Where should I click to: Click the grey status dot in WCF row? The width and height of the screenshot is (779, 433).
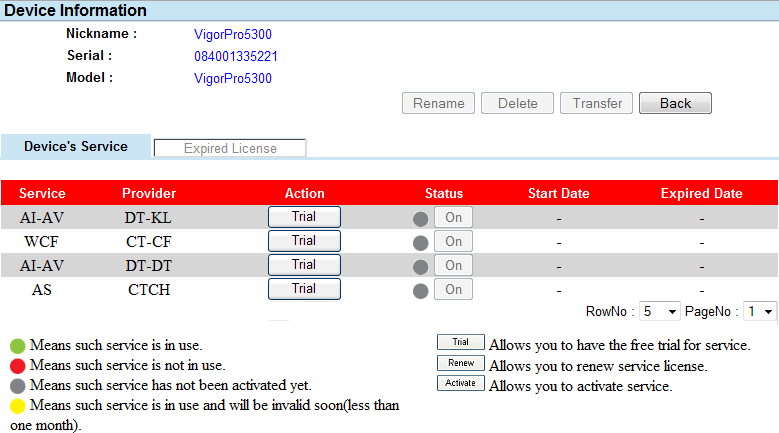(x=420, y=243)
